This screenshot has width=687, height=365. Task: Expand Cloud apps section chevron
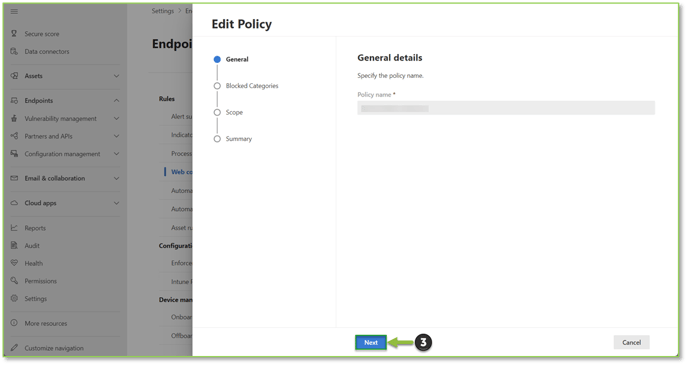coord(116,203)
